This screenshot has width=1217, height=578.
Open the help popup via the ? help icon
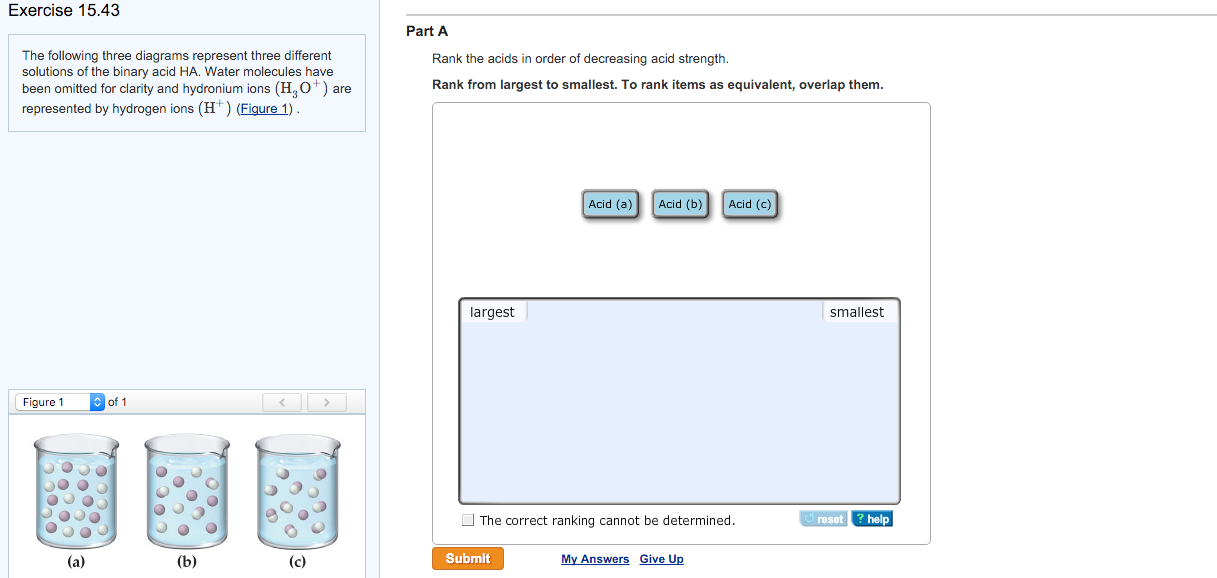[x=871, y=518]
